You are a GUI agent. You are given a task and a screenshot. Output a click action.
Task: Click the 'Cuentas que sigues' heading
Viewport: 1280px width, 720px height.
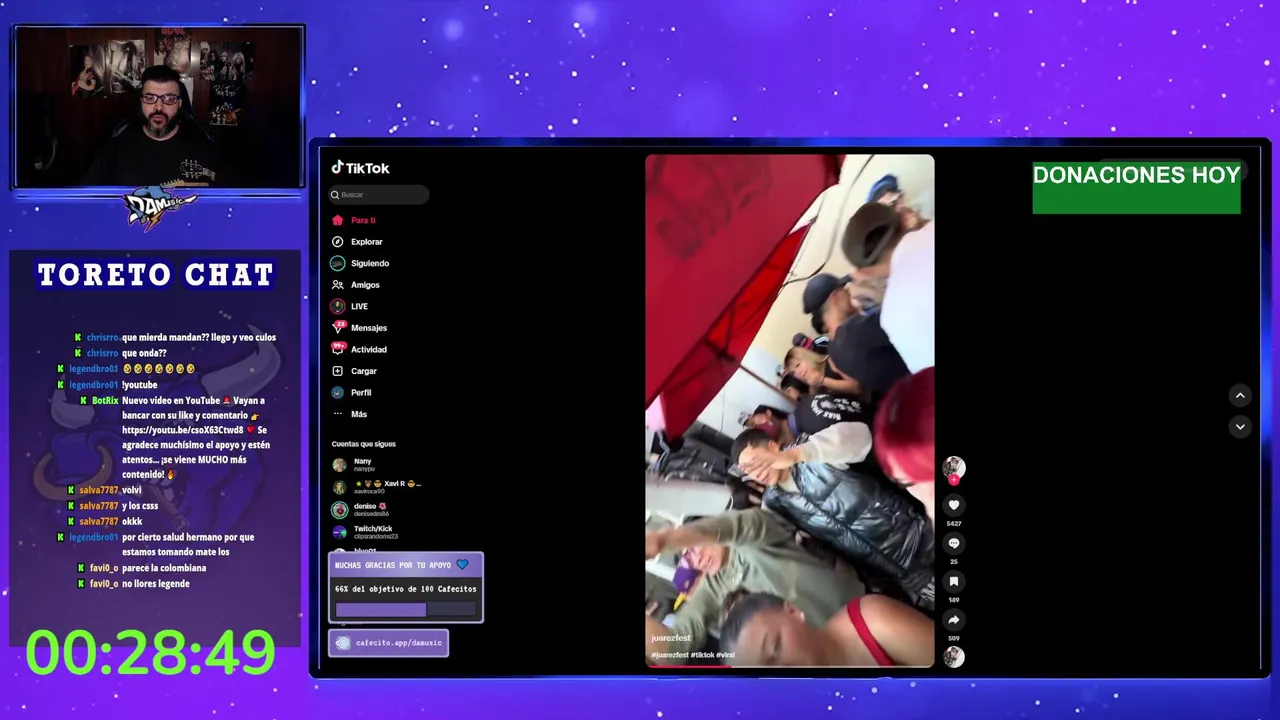[364, 444]
